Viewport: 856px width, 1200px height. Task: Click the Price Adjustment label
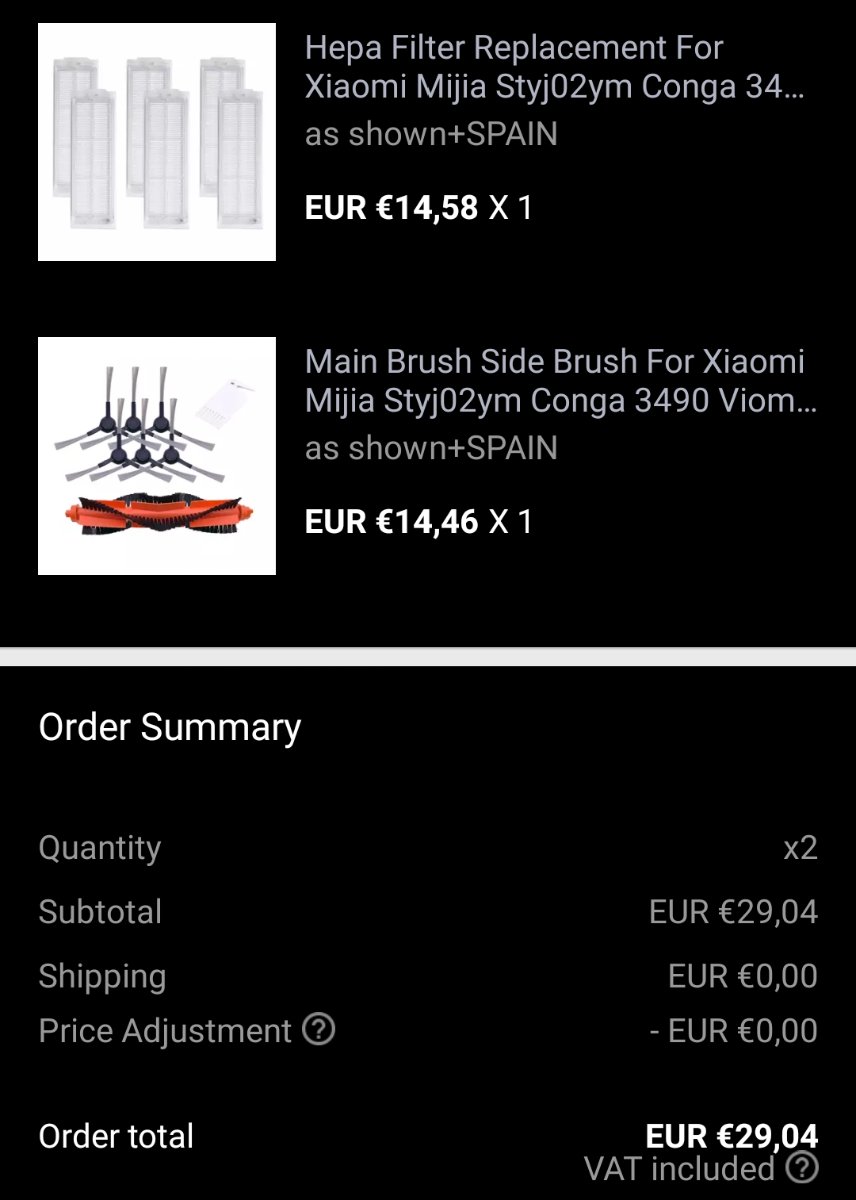165,1031
